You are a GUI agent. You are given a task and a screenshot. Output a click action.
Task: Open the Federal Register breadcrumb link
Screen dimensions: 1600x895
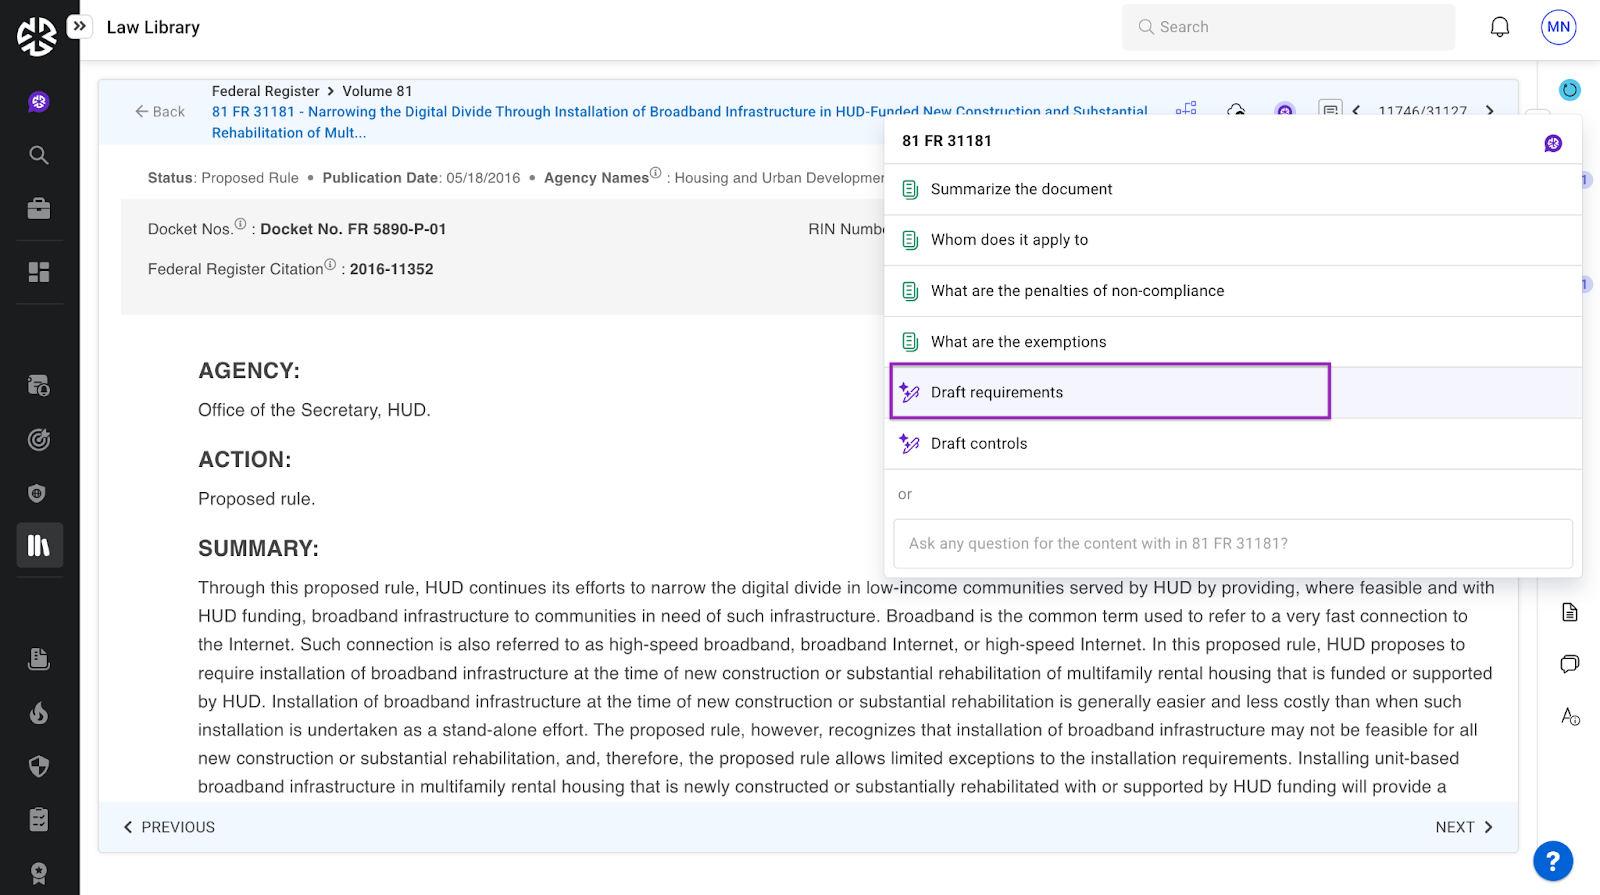[x=265, y=91]
